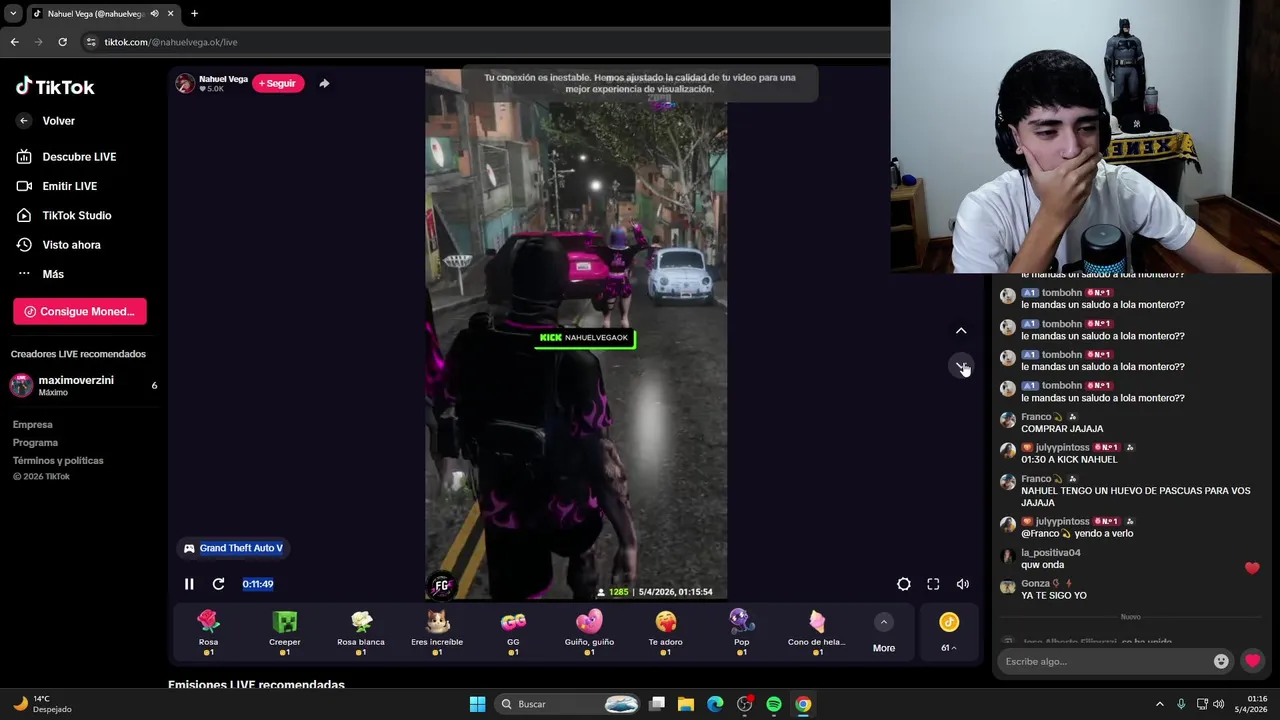The width and height of the screenshot is (1280, 720).
Task: Click julyypintoss 01:30 A KICK NAHUEL message
Action: coord(1069,460)
